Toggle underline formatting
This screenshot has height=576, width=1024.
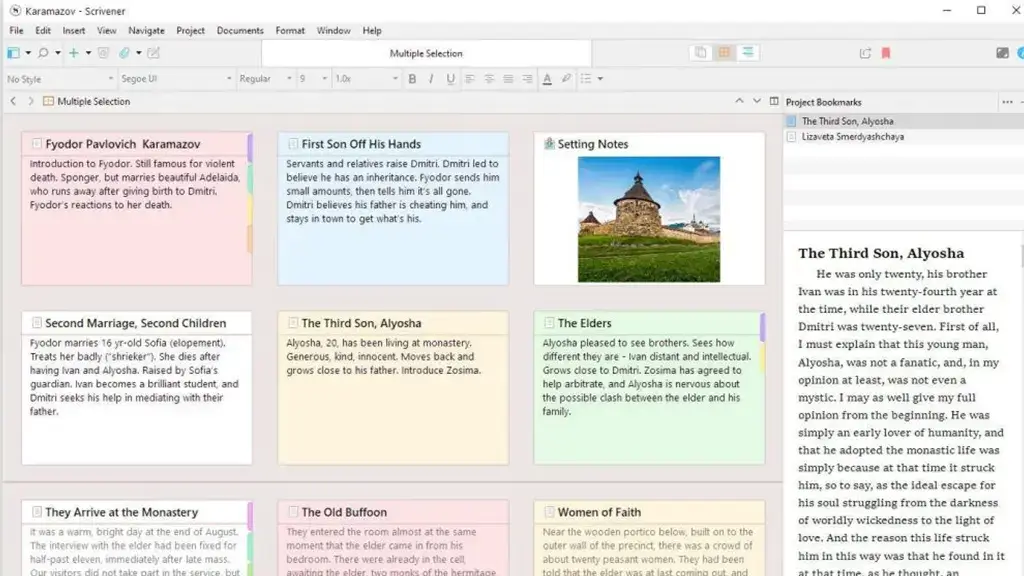pos(450,78)
